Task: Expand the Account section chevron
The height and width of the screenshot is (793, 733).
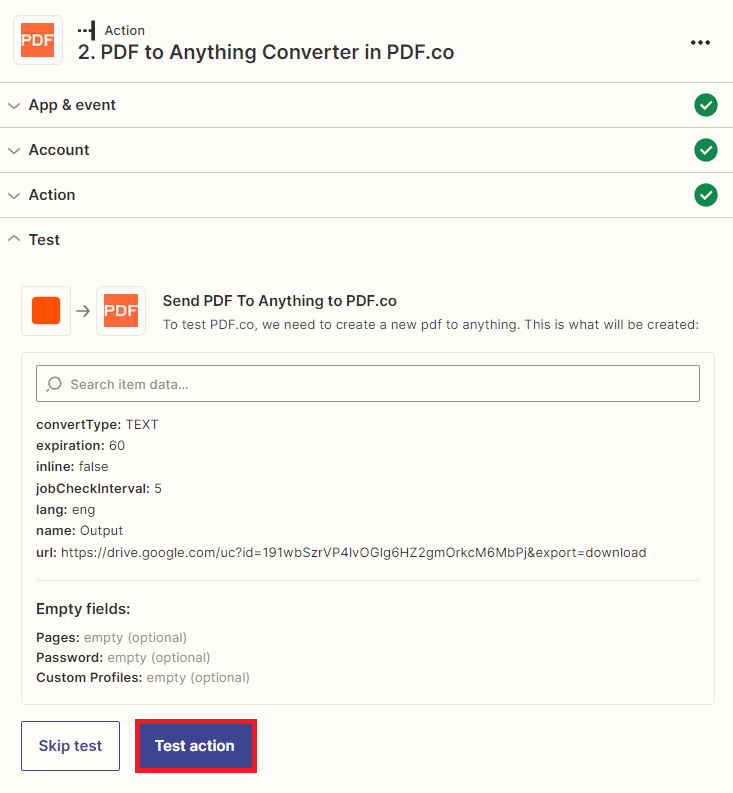Action: (14, 151)
